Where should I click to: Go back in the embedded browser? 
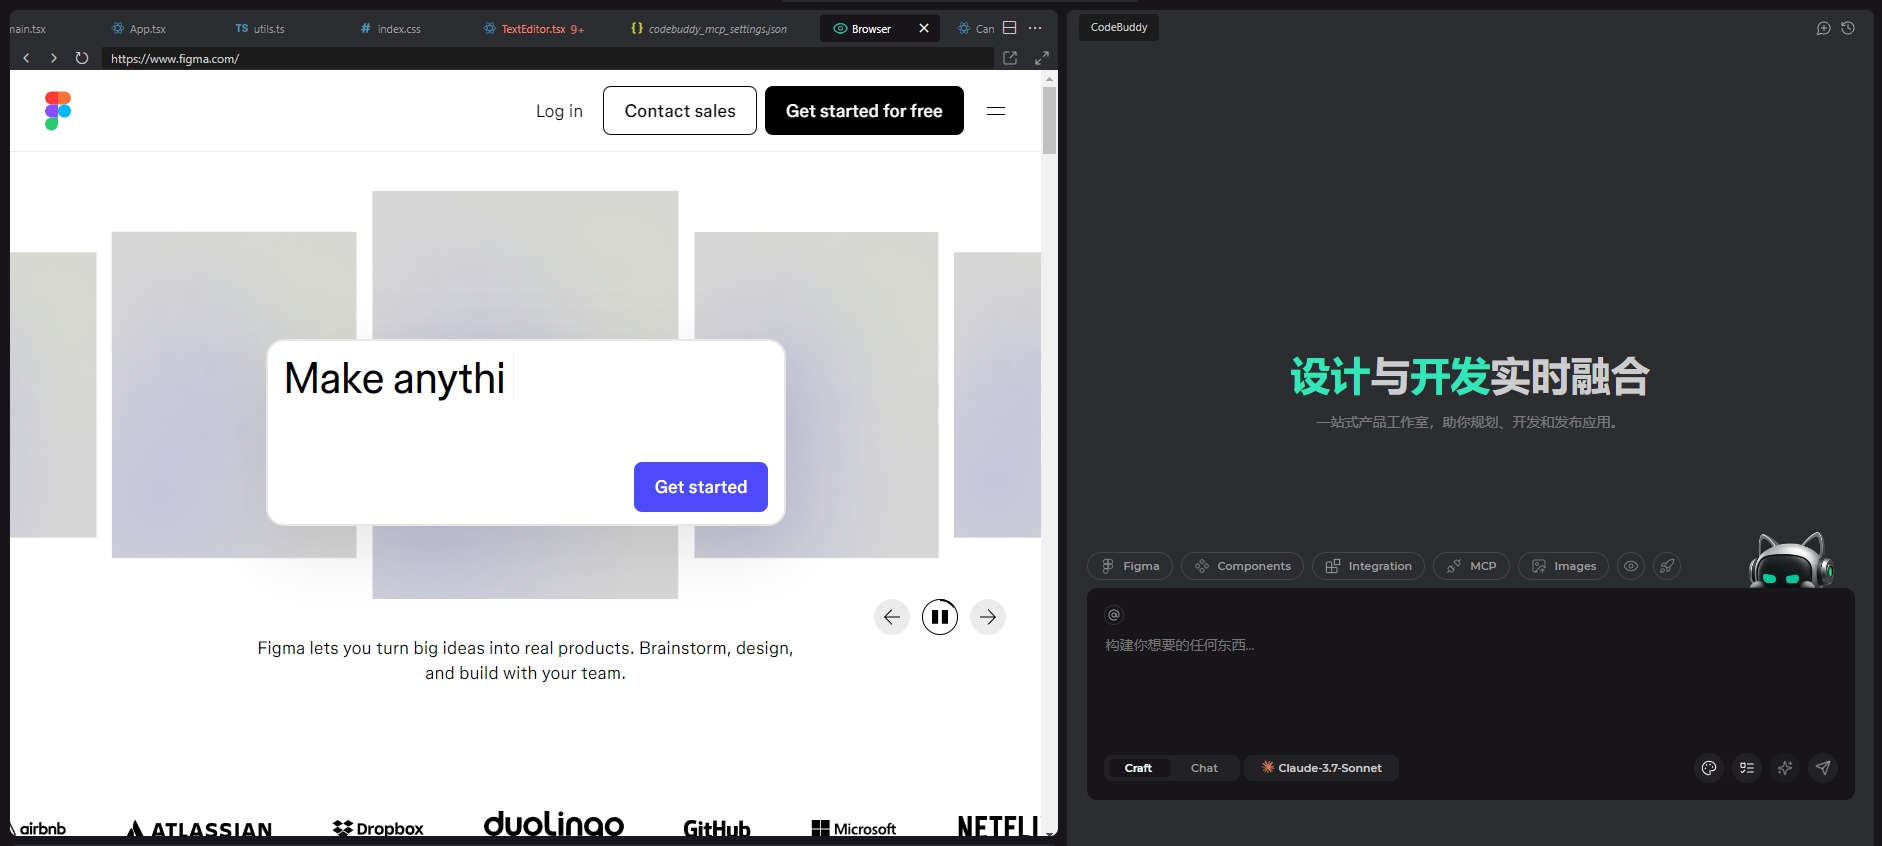coord(26,58)
